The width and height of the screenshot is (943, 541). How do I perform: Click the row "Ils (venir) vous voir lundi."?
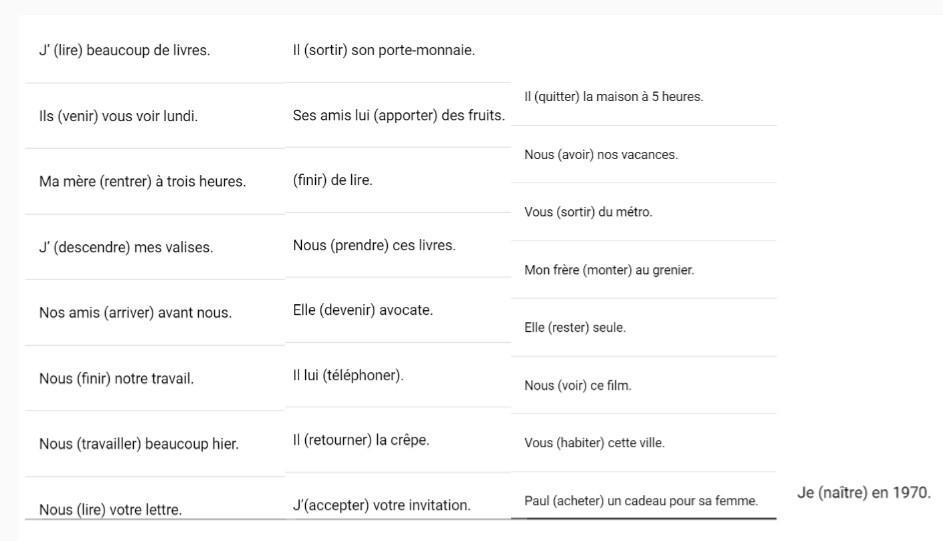point(118,116)
